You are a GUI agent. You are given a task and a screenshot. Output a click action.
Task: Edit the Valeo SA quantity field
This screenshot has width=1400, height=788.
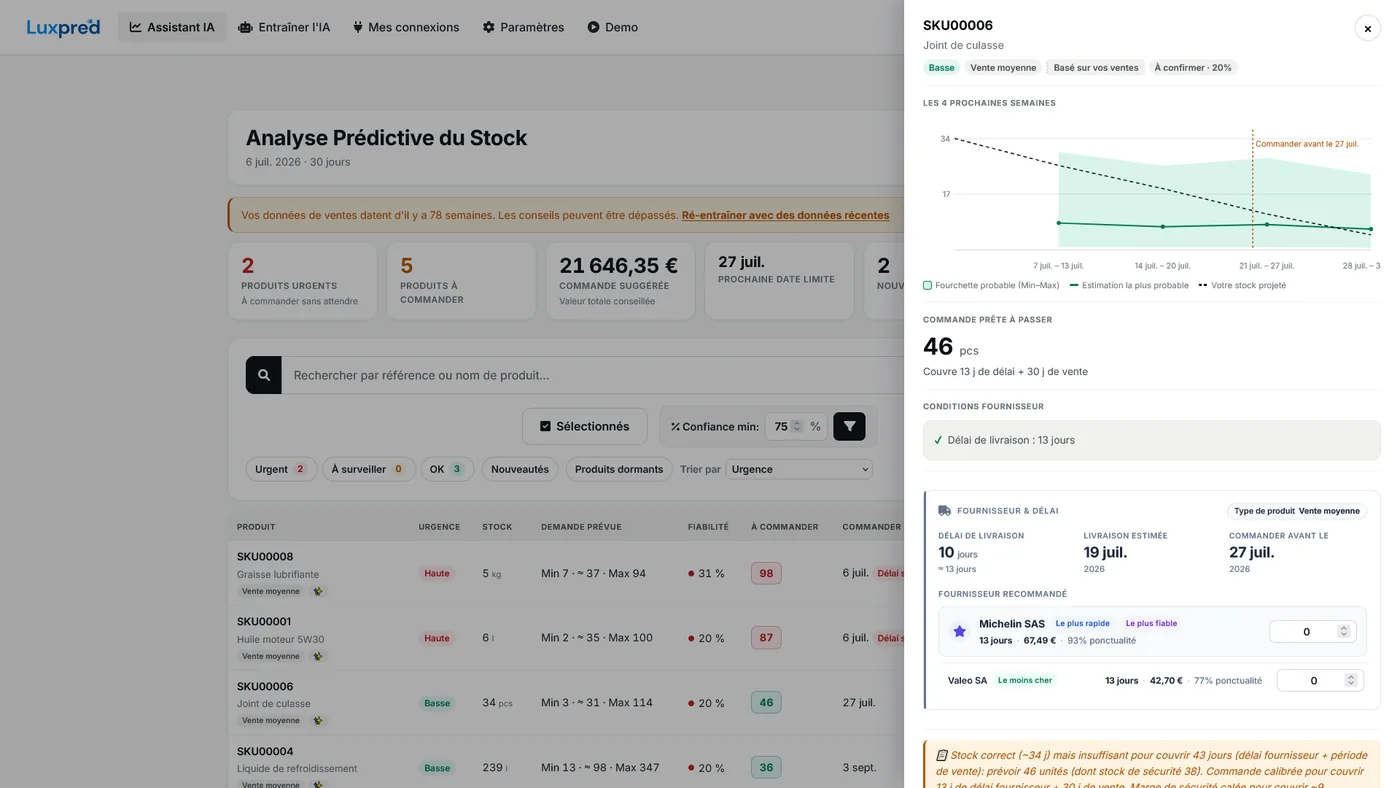[1320, 680]
